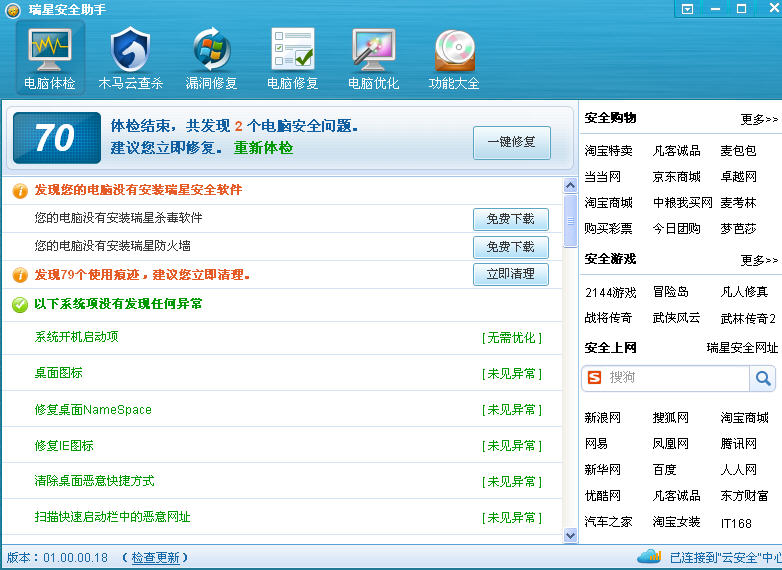Click the 立即清理 clean now button

pos(511,274)
